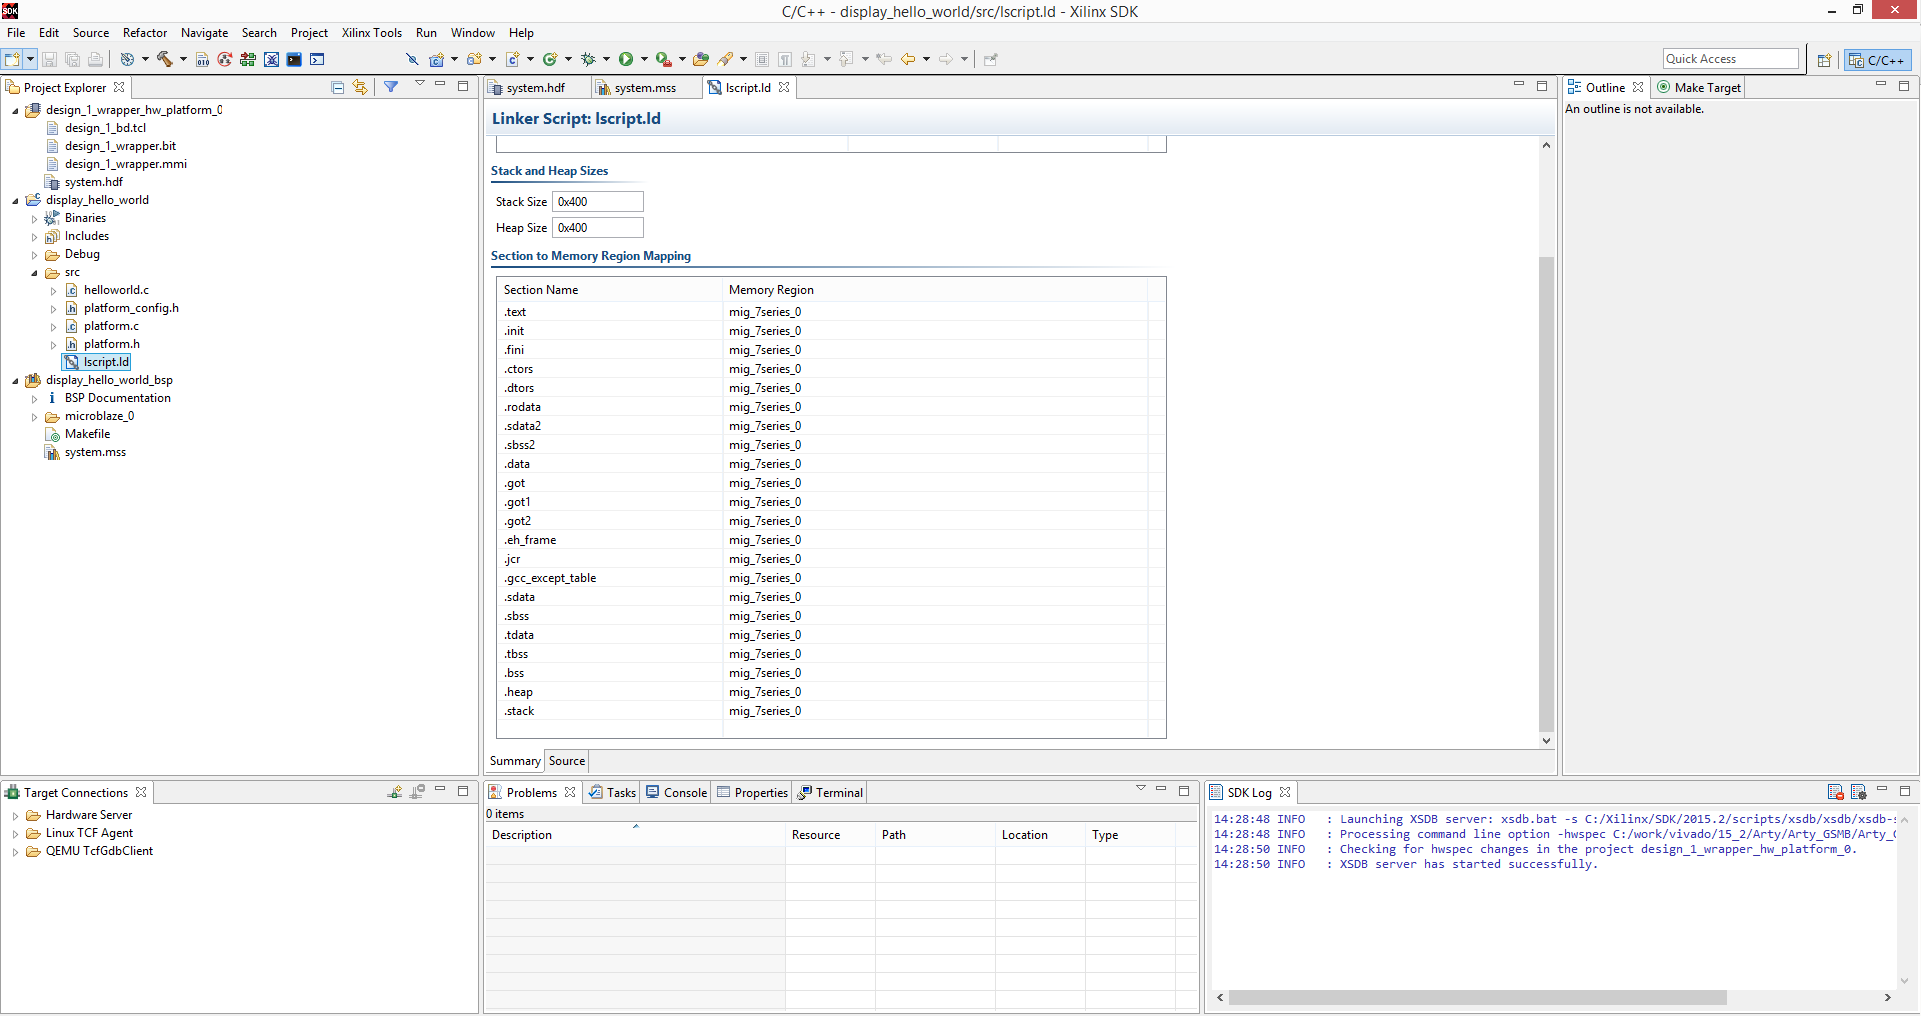Screen dimensions: 1921x1016
Task: Click the Quick Access search box
Action: tap(1730, 59)
